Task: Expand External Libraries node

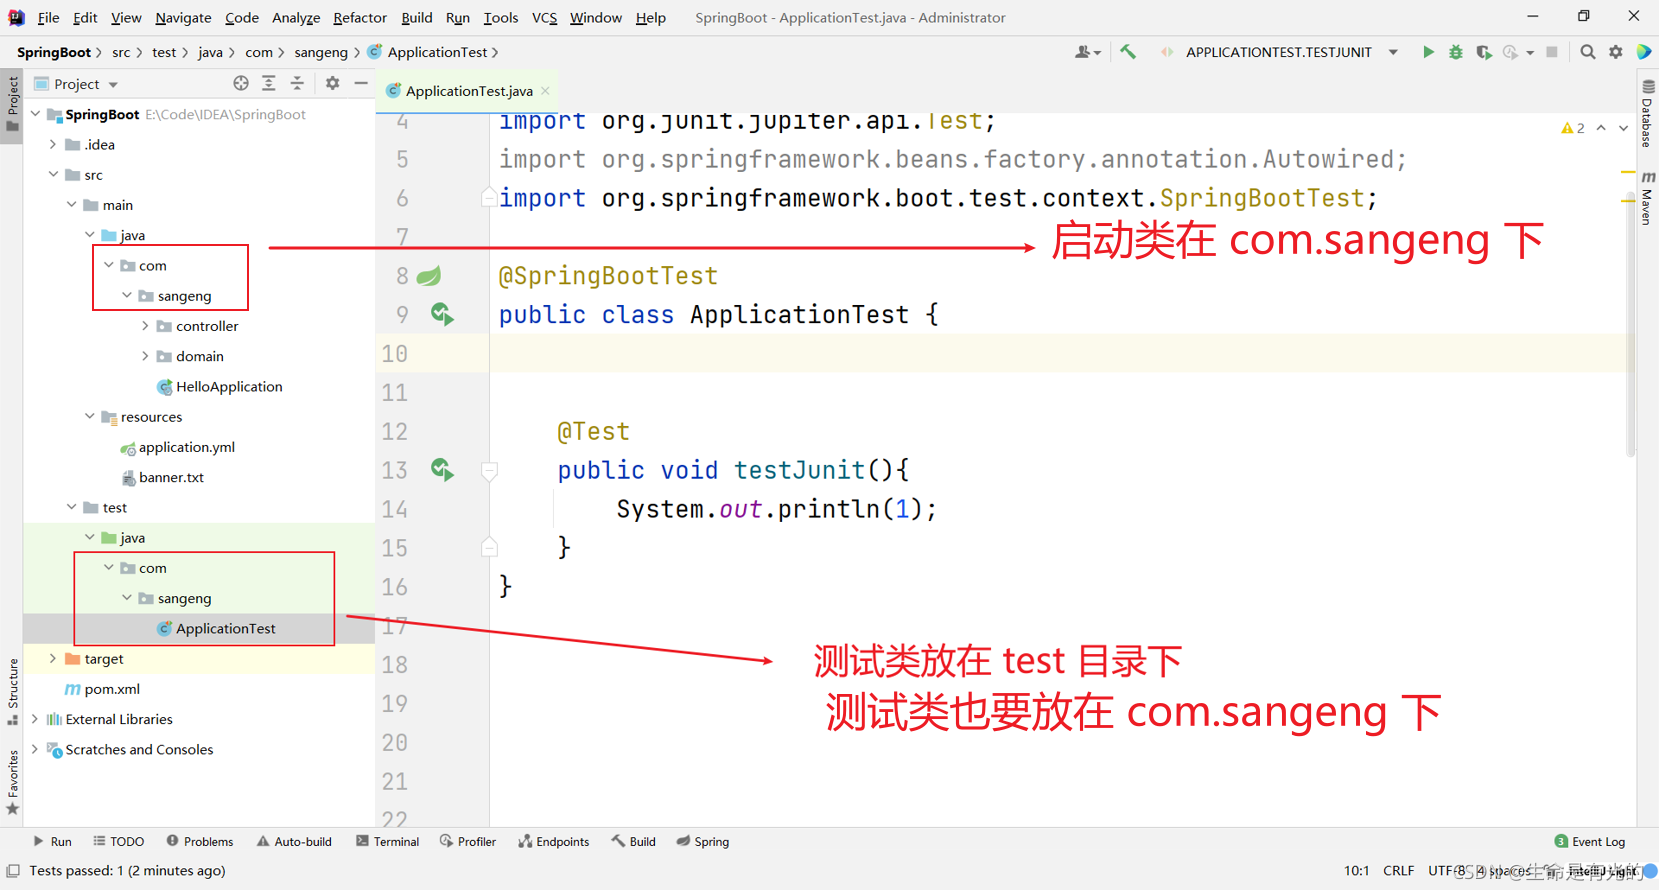Action: (x=36, y=719)
